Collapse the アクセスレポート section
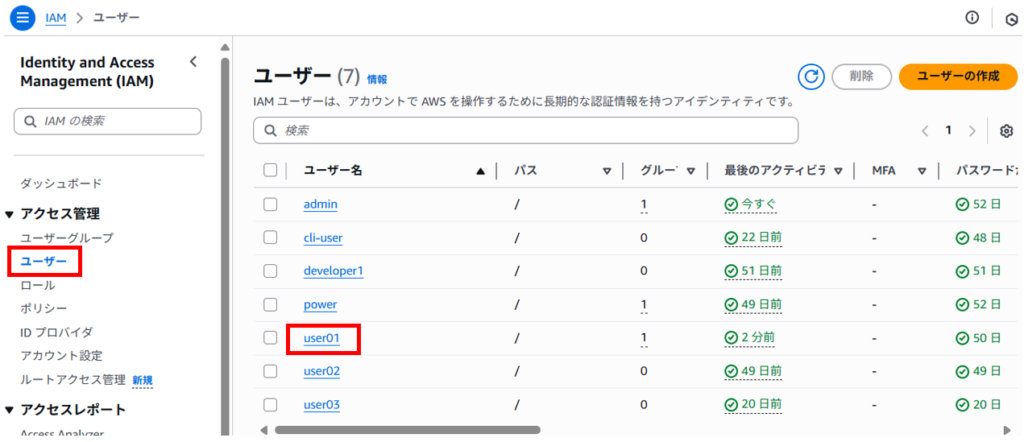The width and height of the screenshot is (1024, 442). pos(9,411)
